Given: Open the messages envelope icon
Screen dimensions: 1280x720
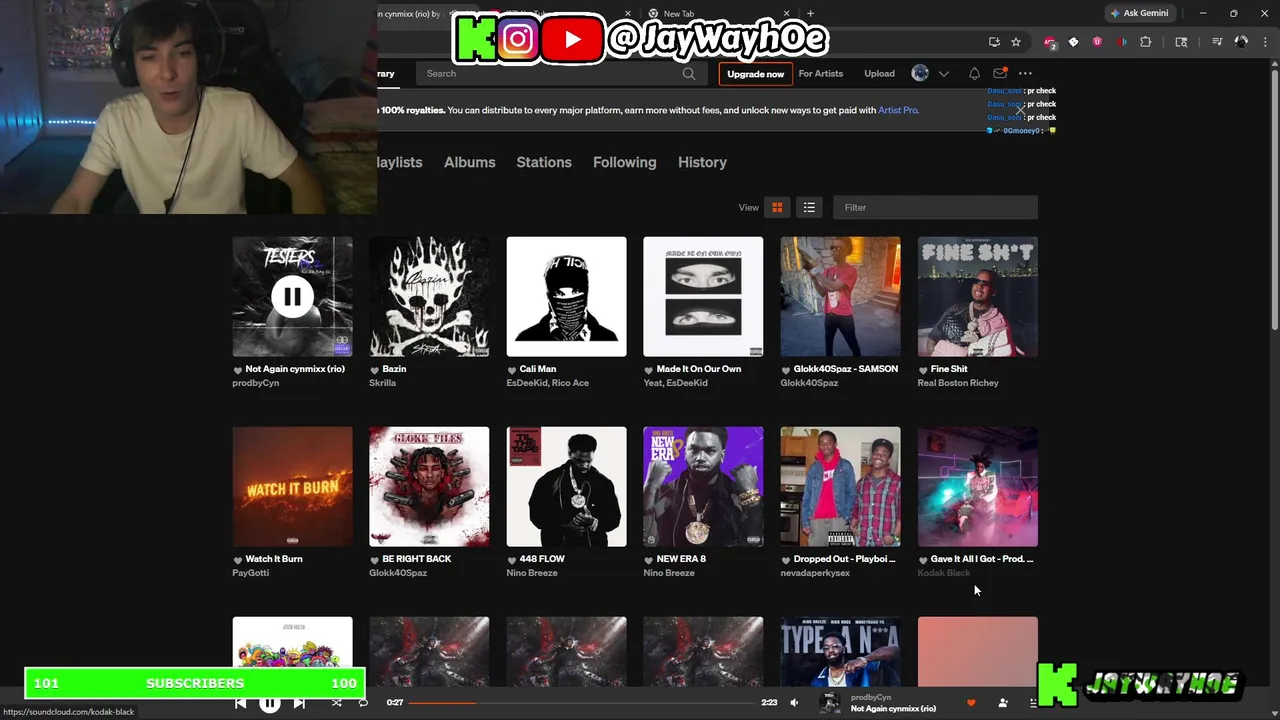Looking at the screenshot, I should (x=1000, y=73).
